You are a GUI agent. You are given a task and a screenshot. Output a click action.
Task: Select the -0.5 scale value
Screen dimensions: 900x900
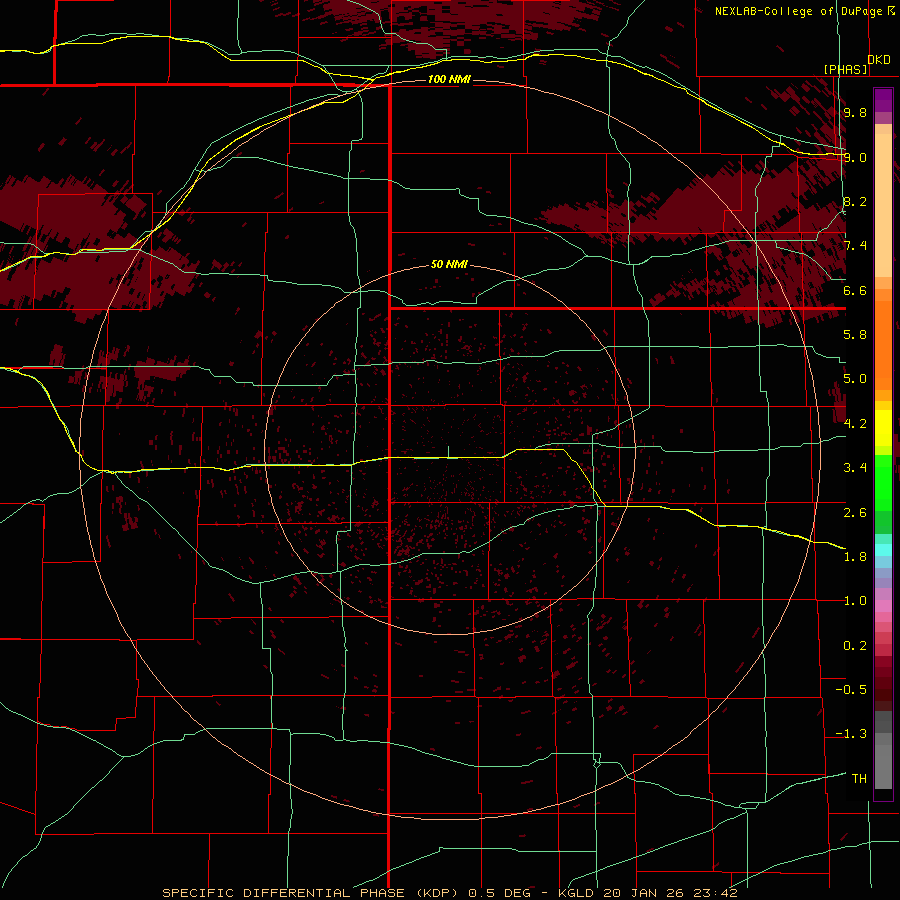coord(851,690)
